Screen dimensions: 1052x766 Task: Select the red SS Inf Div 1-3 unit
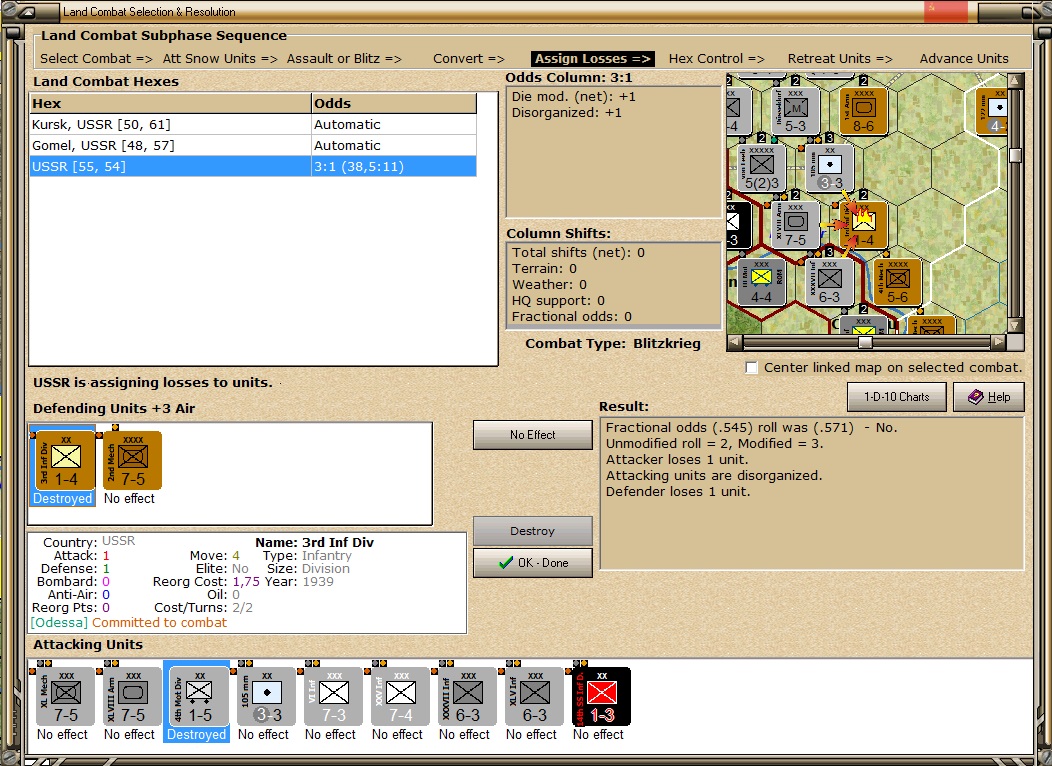tap(601, 697)
